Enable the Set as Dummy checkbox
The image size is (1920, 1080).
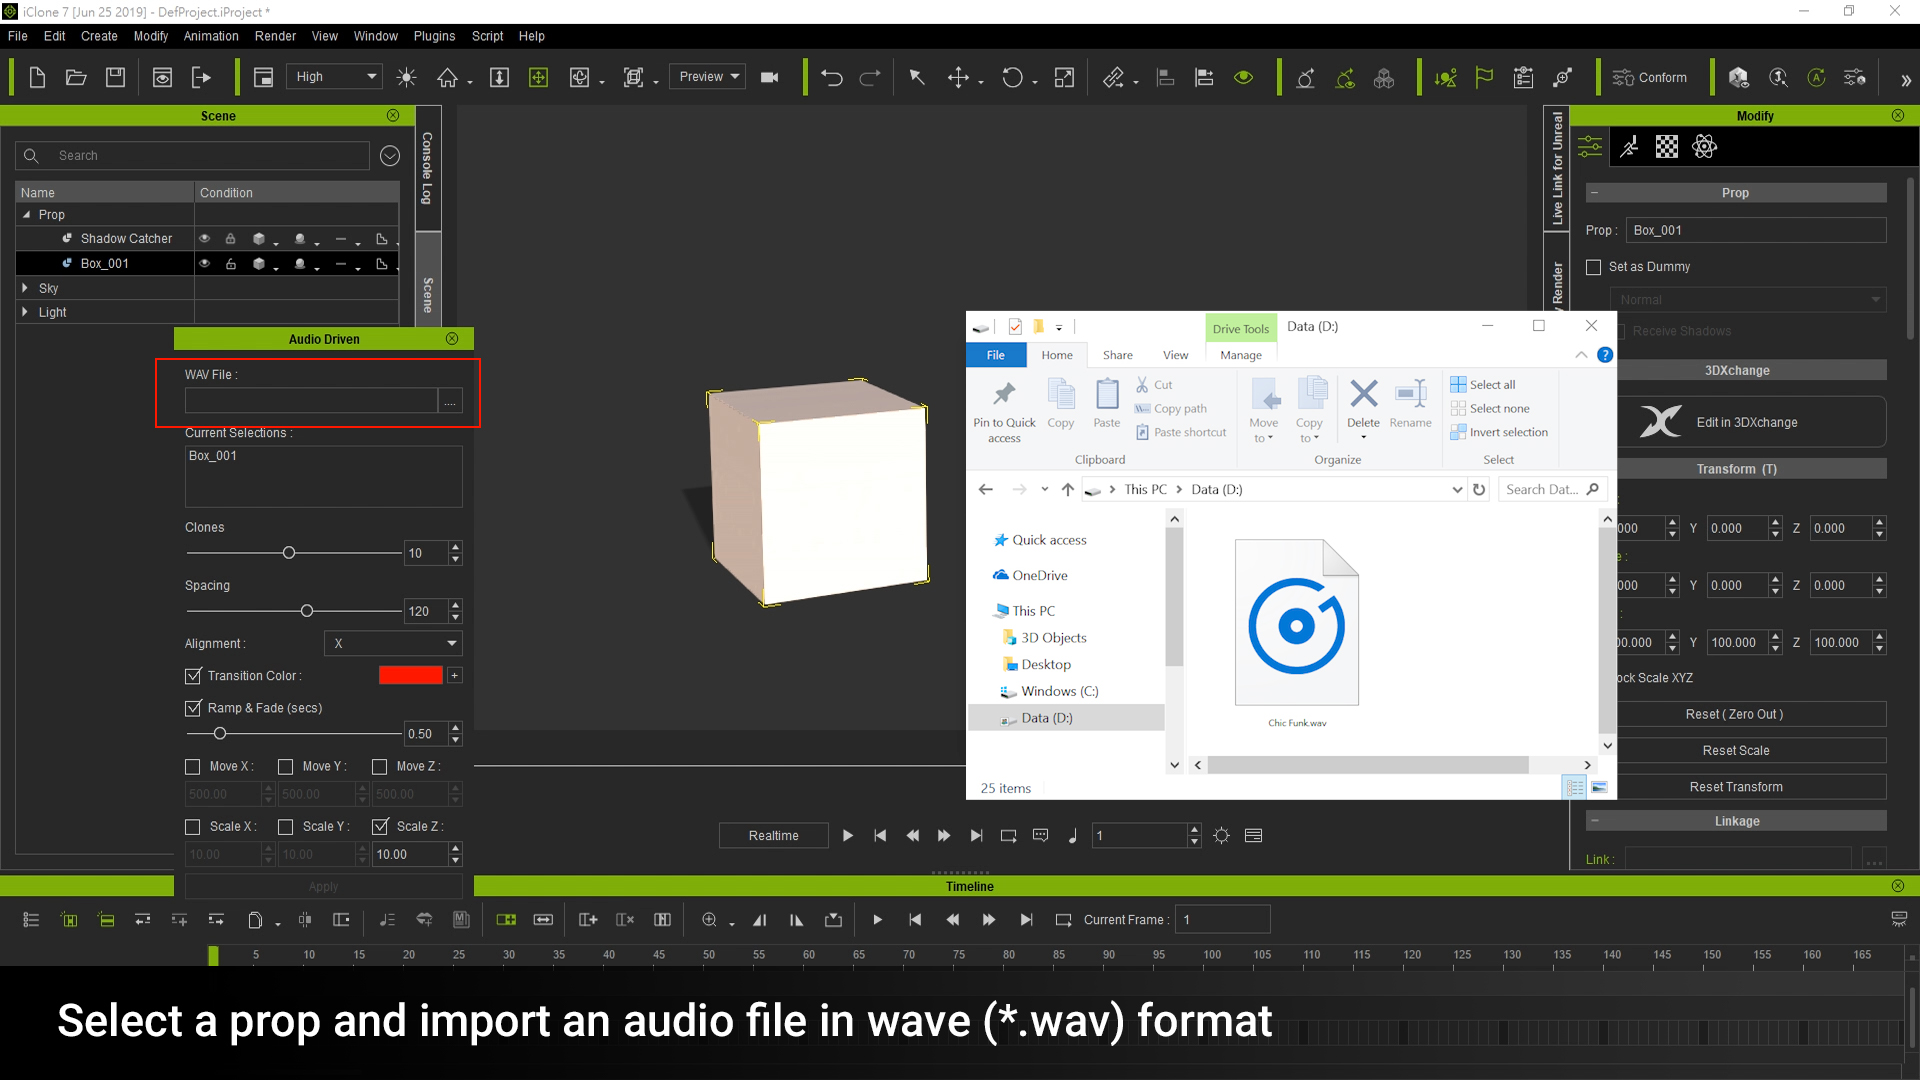point(1594,267)
